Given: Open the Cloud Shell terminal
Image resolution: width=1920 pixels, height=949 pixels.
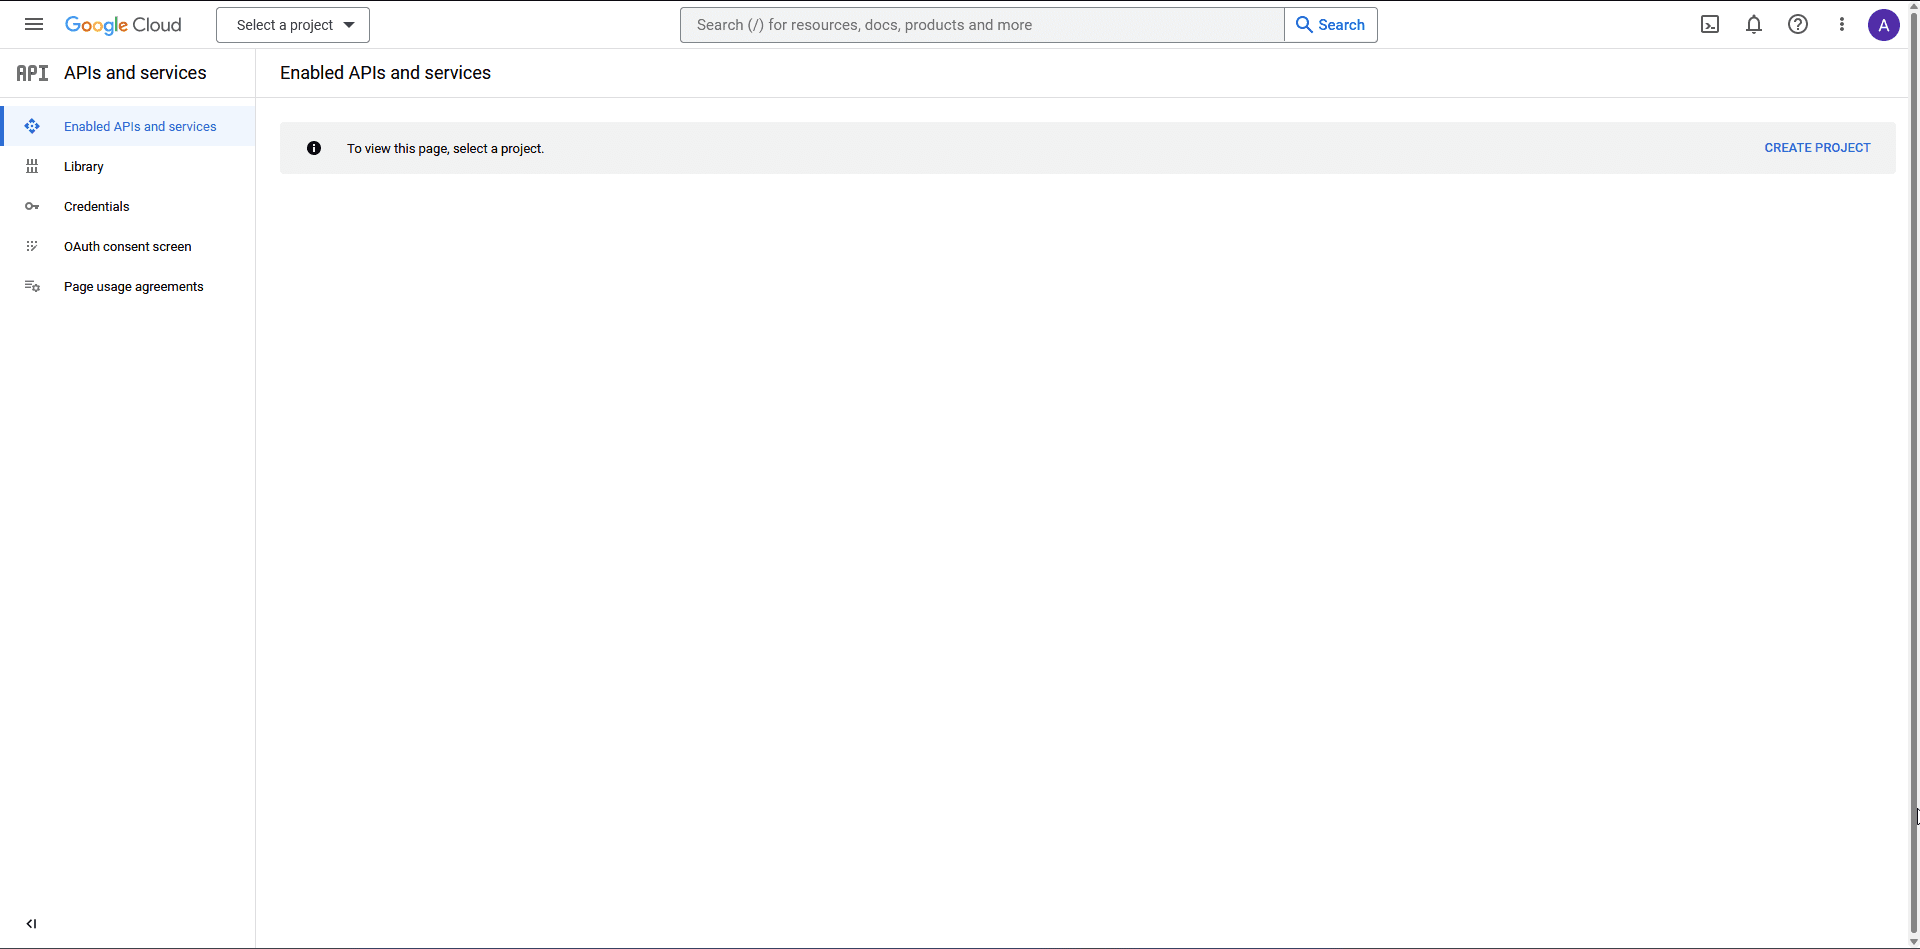Looking at the screenshot, I should pos(1709,24).
